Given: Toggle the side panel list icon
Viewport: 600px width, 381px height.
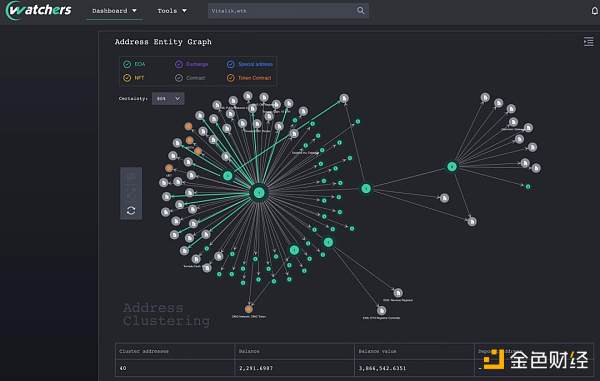Looking at the screenshot, I should pyautogui.click(x=589, y=41).
